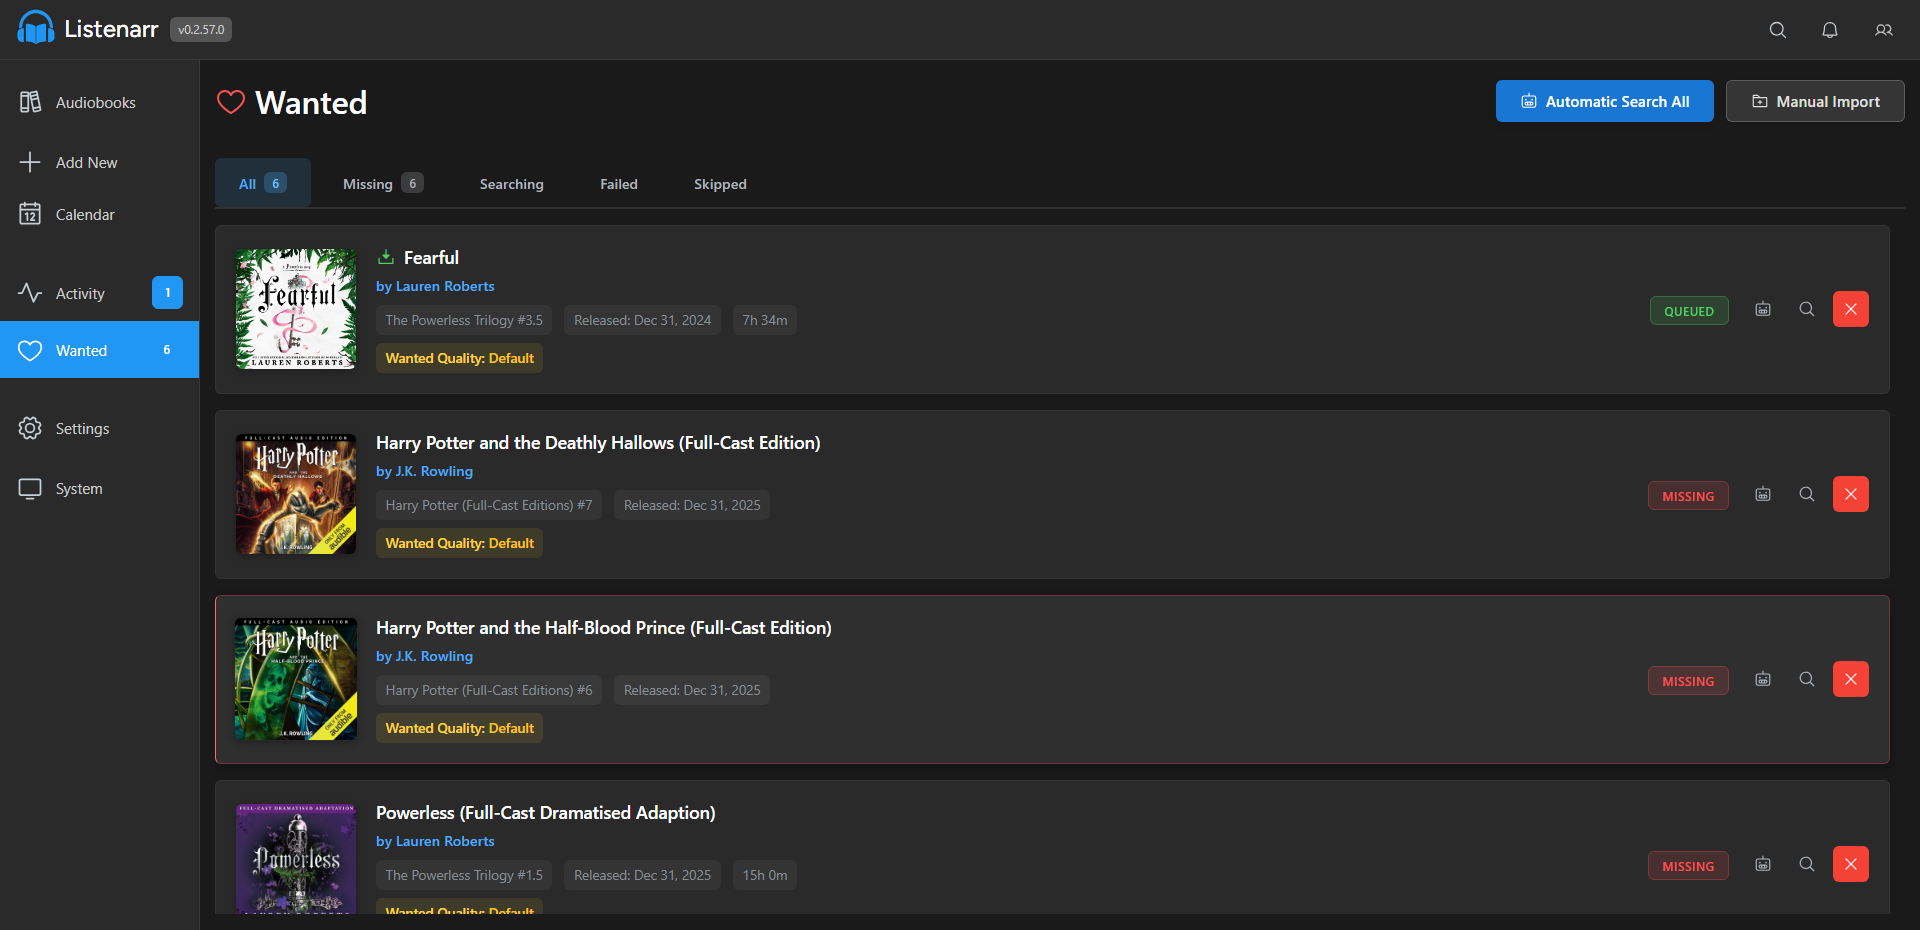Open Powerless (Full-Cast Dramatised Adaption) title
The height and width of the screenshot is (930, 1920).
546,812
